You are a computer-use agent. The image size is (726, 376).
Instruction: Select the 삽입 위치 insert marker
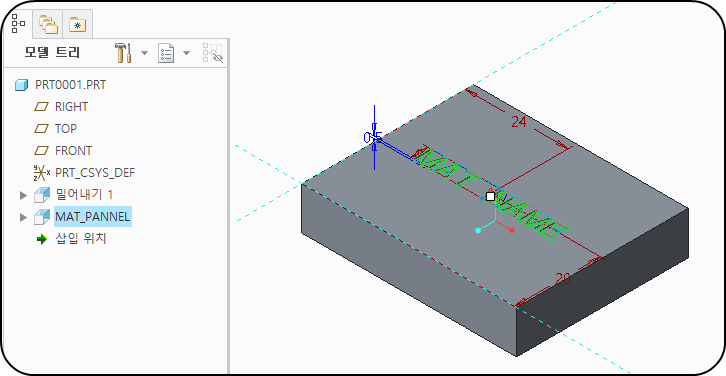pos(81,239)
